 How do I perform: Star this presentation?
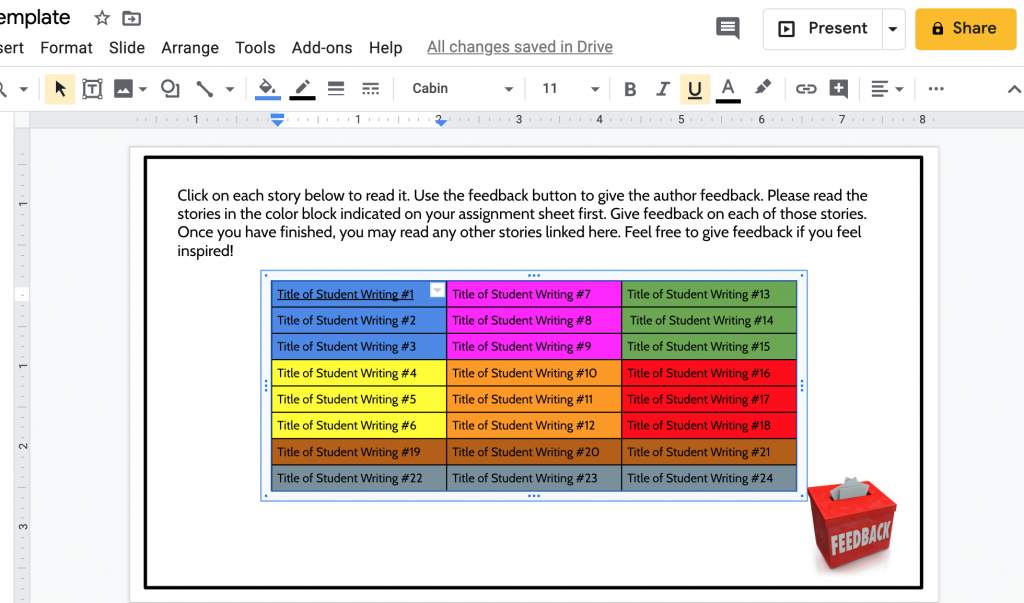click(102, 18)
